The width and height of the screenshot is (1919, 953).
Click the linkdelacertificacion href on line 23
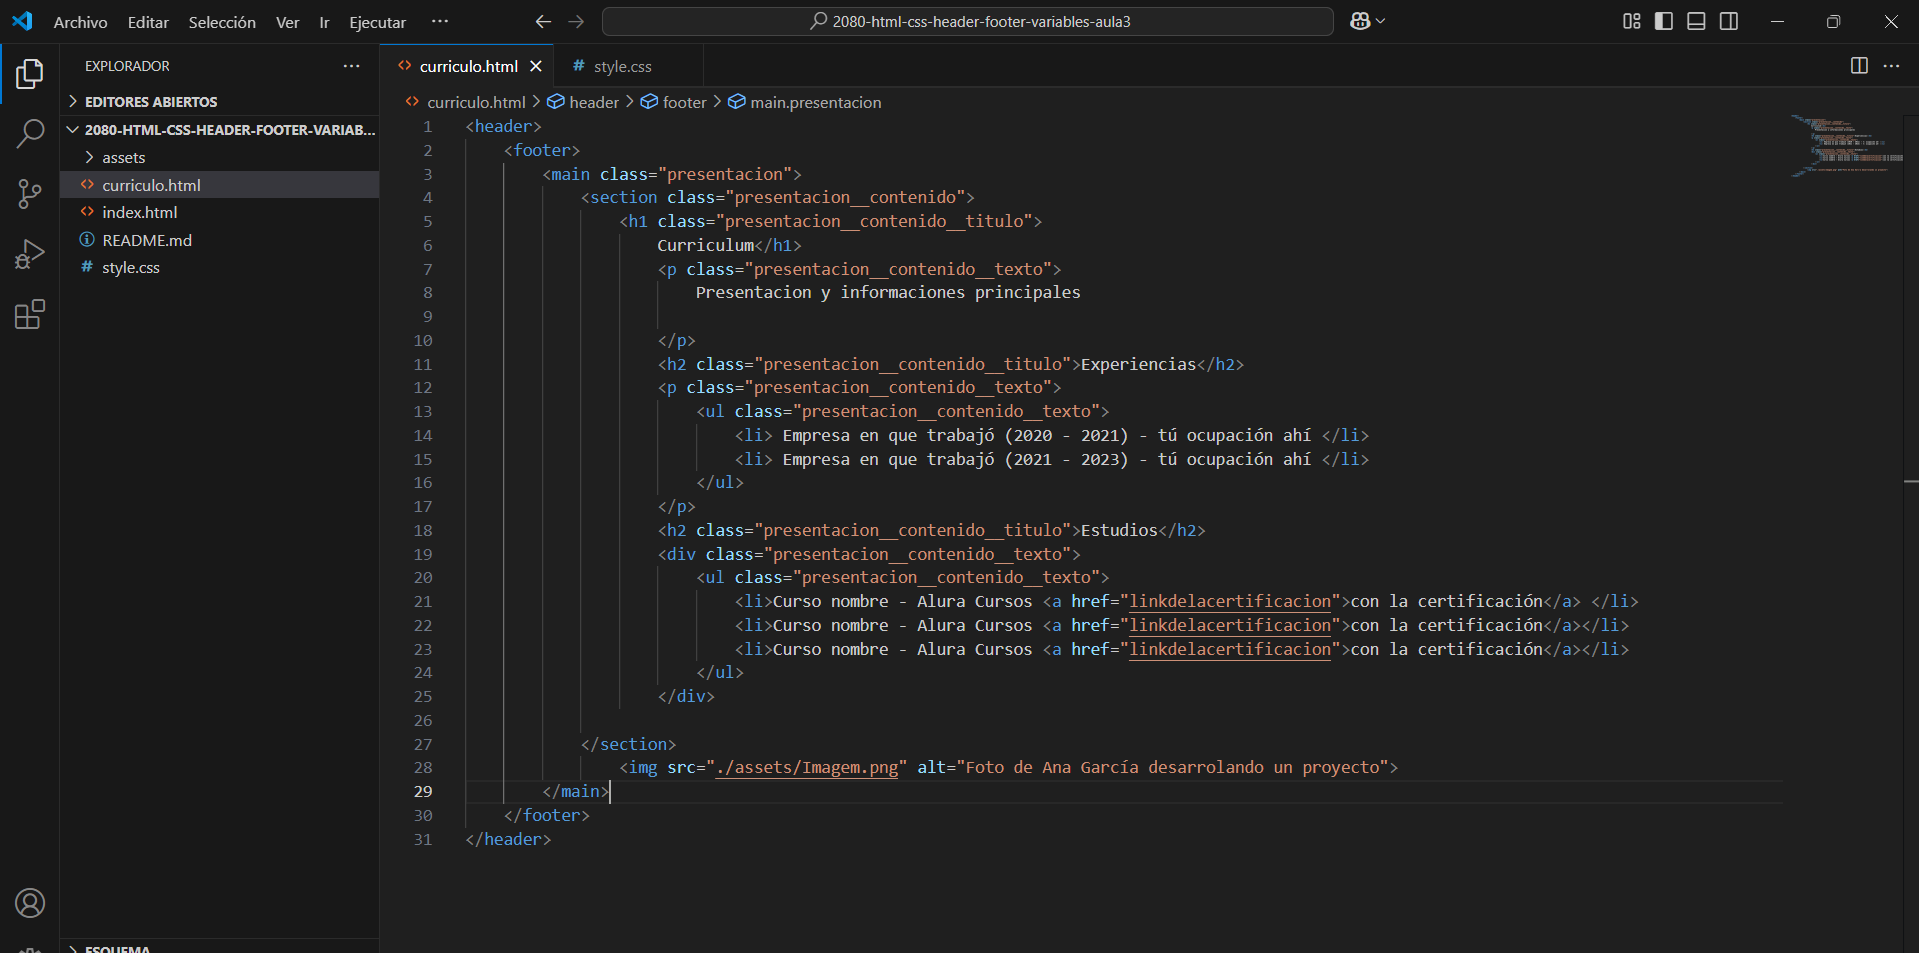(1230, 649)
